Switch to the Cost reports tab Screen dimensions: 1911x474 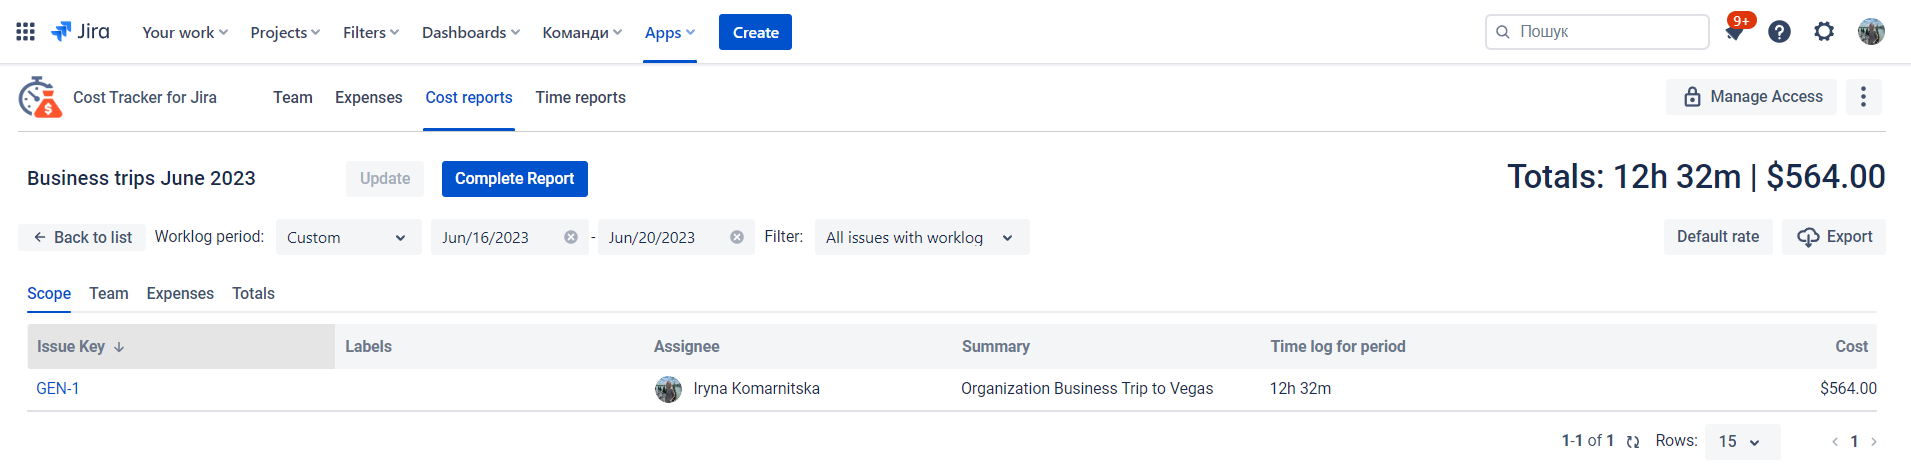469,97
